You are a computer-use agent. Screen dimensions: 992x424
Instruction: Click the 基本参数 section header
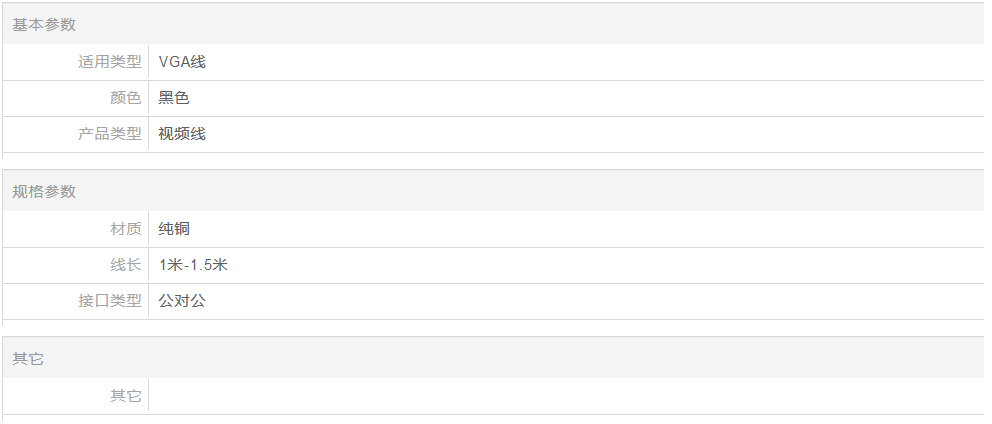(44, 25)
